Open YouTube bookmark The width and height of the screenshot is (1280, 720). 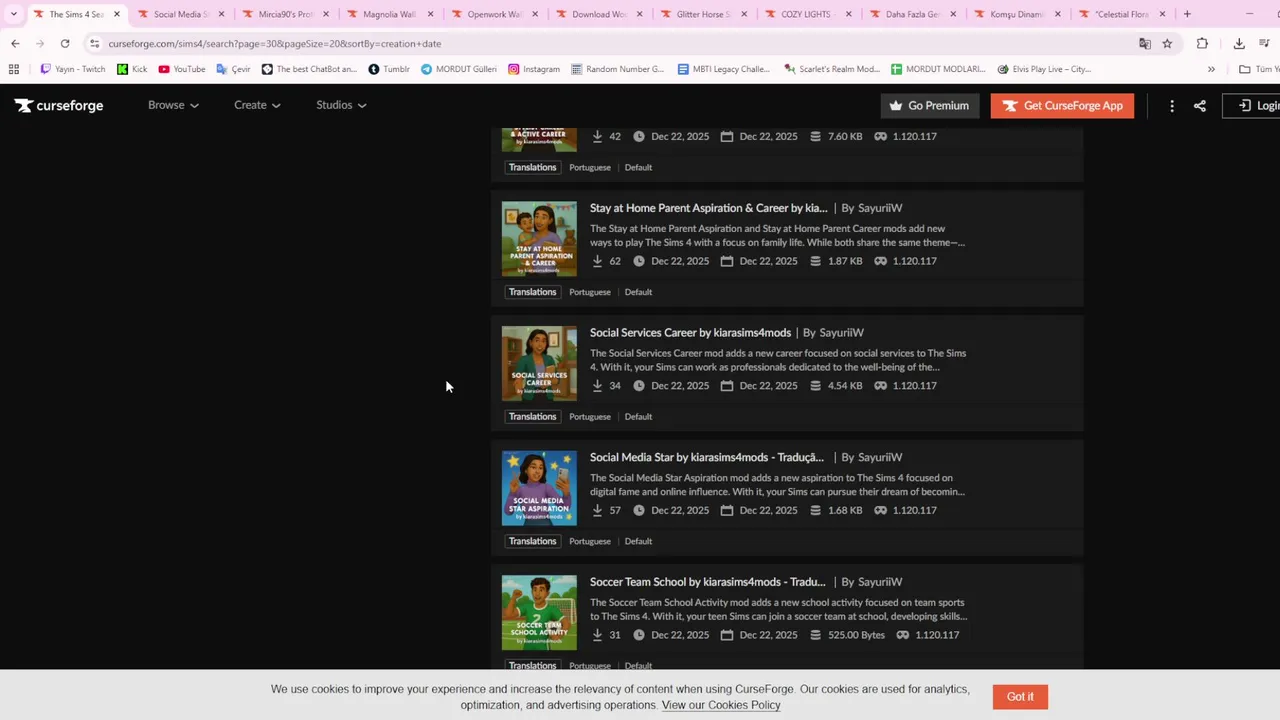pyautogui.click(x=182, y=69)
